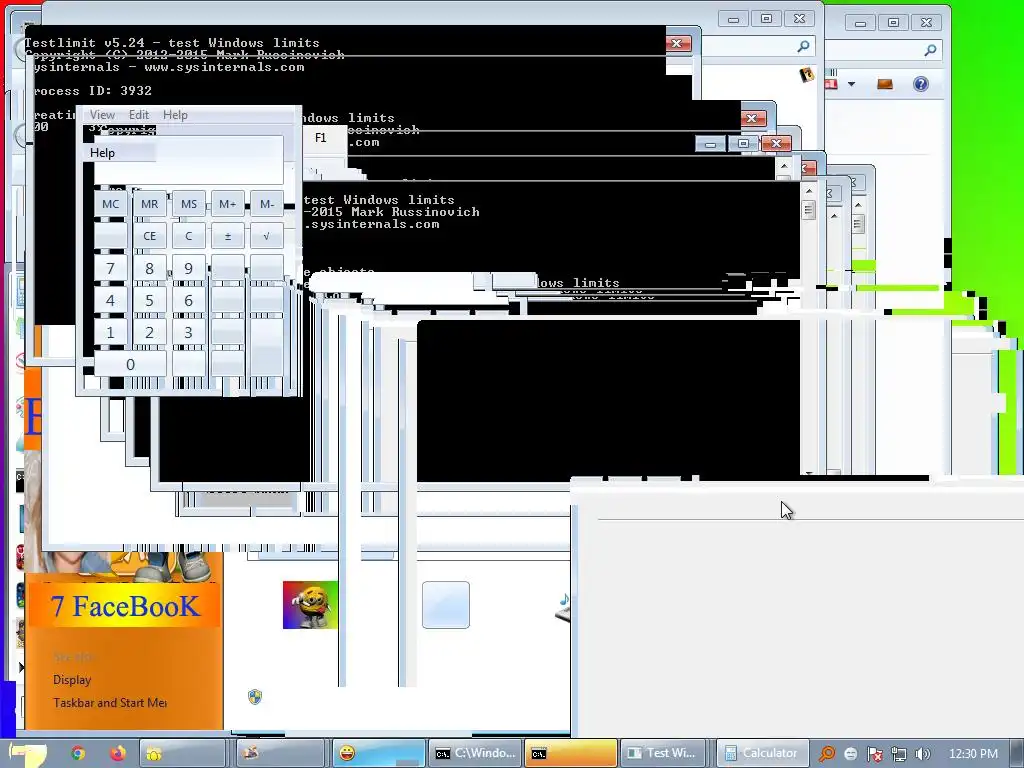Image resolution: width=1024 pixels, height=768 pixels.
Task: Click scroll-up arrow in the Russinovich console window
Action: click(808, 191)
